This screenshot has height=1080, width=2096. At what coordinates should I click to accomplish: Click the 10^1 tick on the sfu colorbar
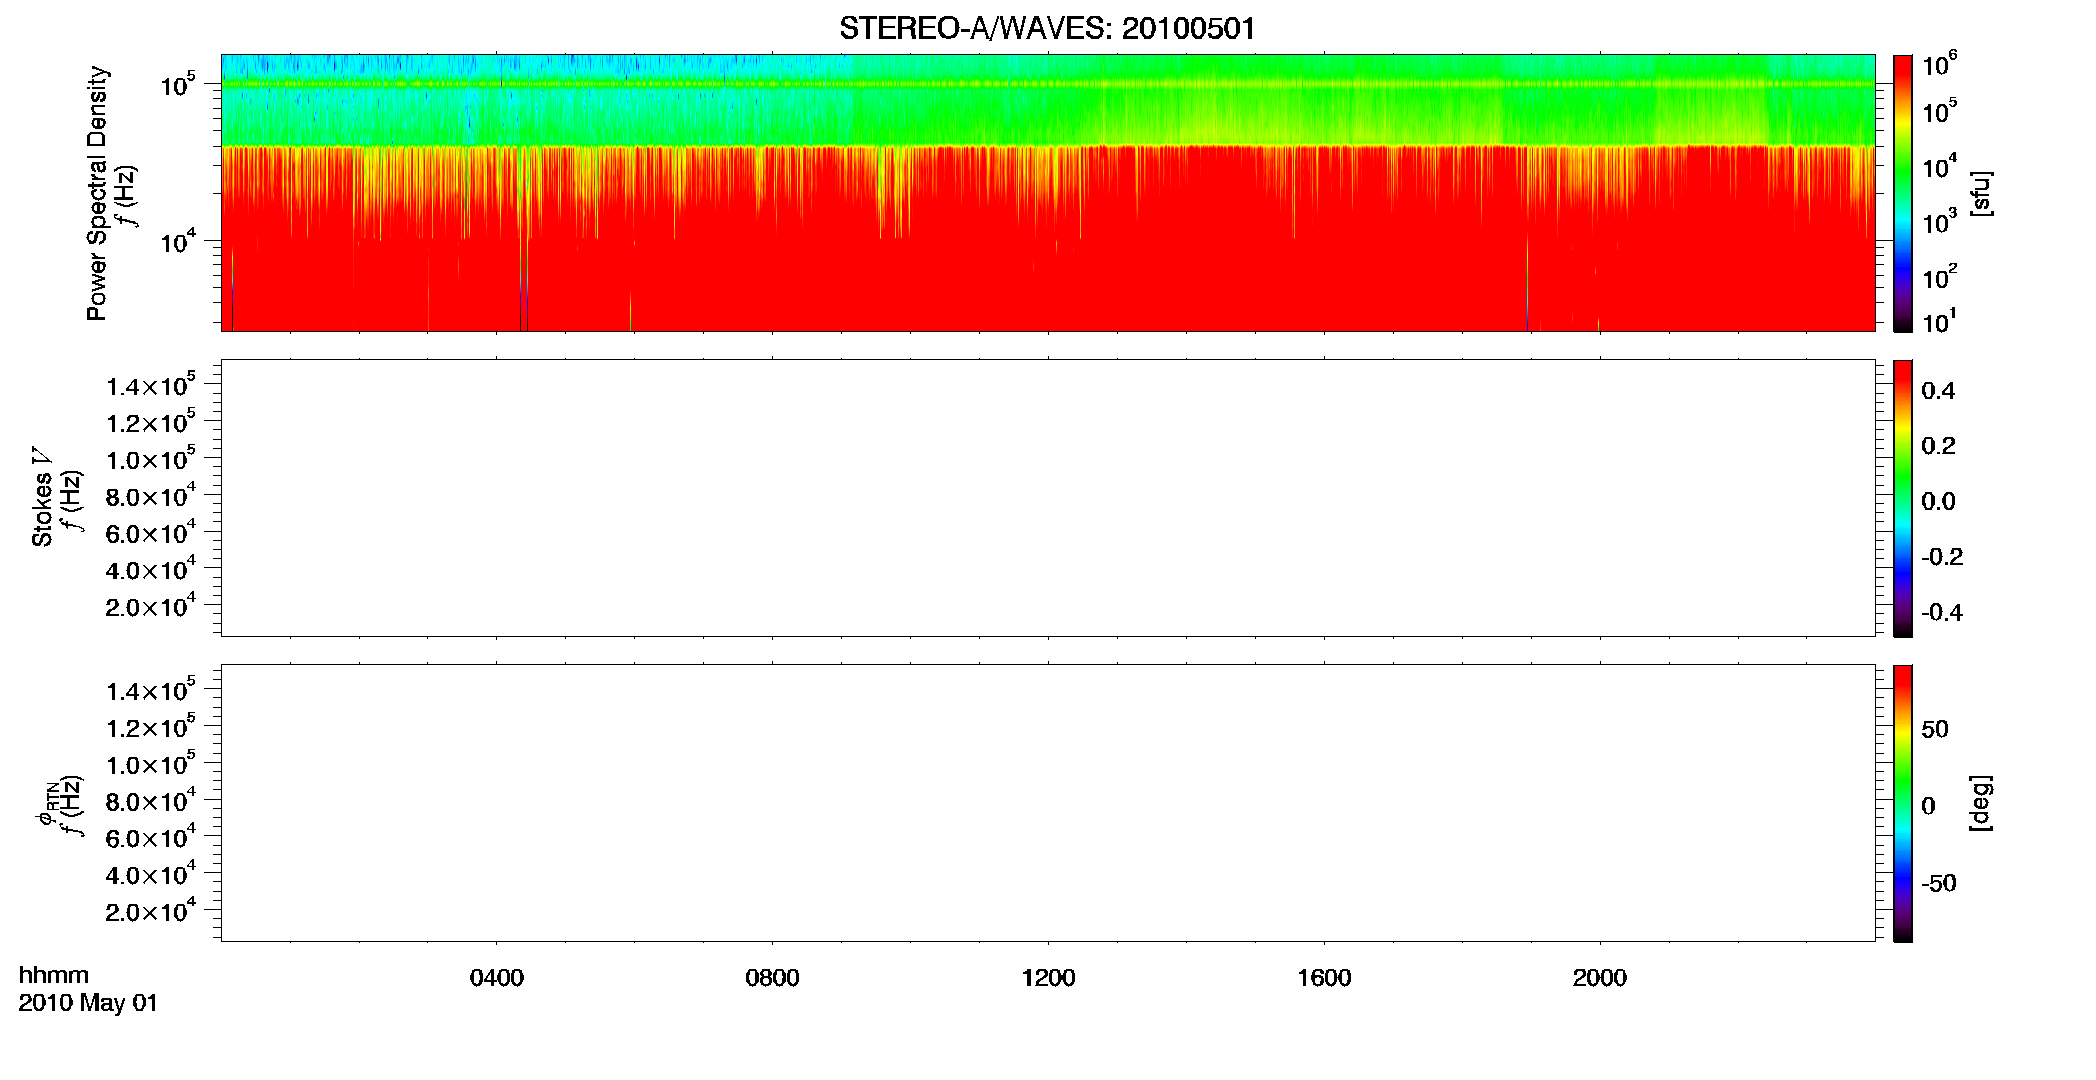1940,321
